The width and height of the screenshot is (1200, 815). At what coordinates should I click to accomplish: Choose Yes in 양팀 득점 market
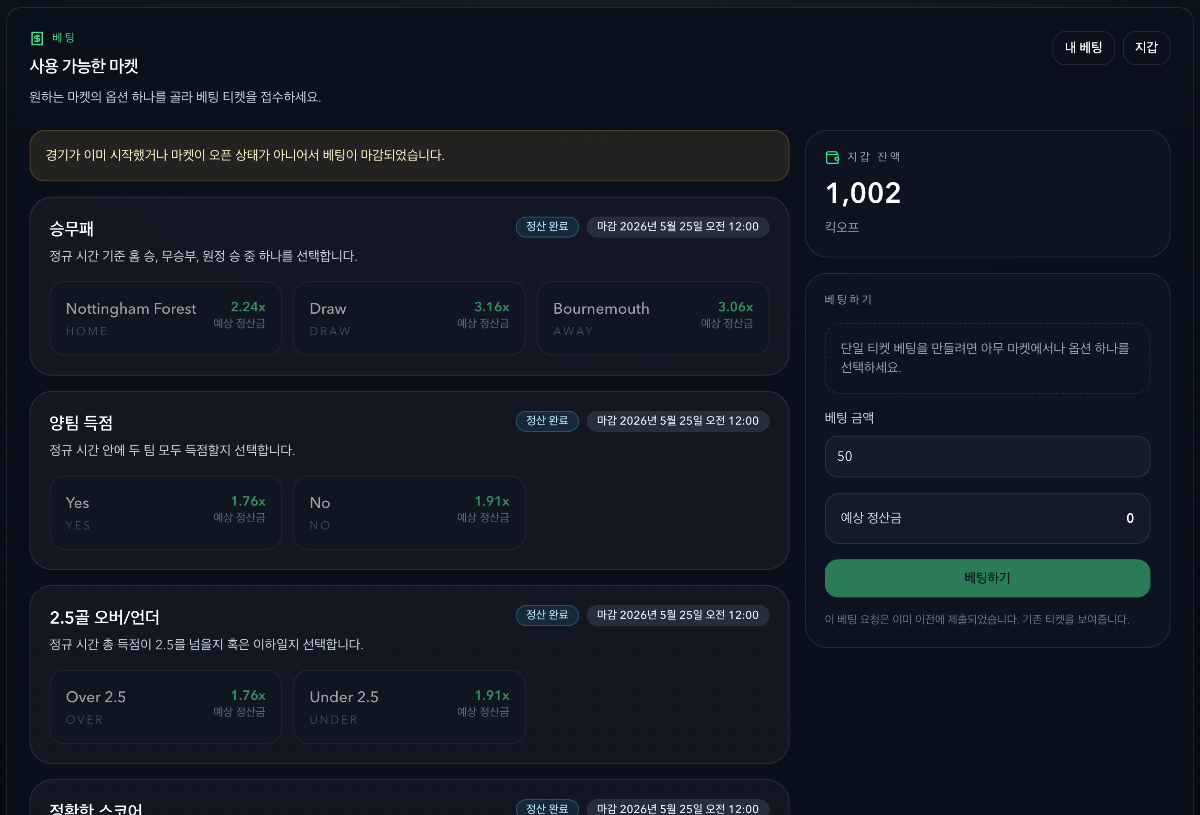pyautogui.click(x=166, y=512)
